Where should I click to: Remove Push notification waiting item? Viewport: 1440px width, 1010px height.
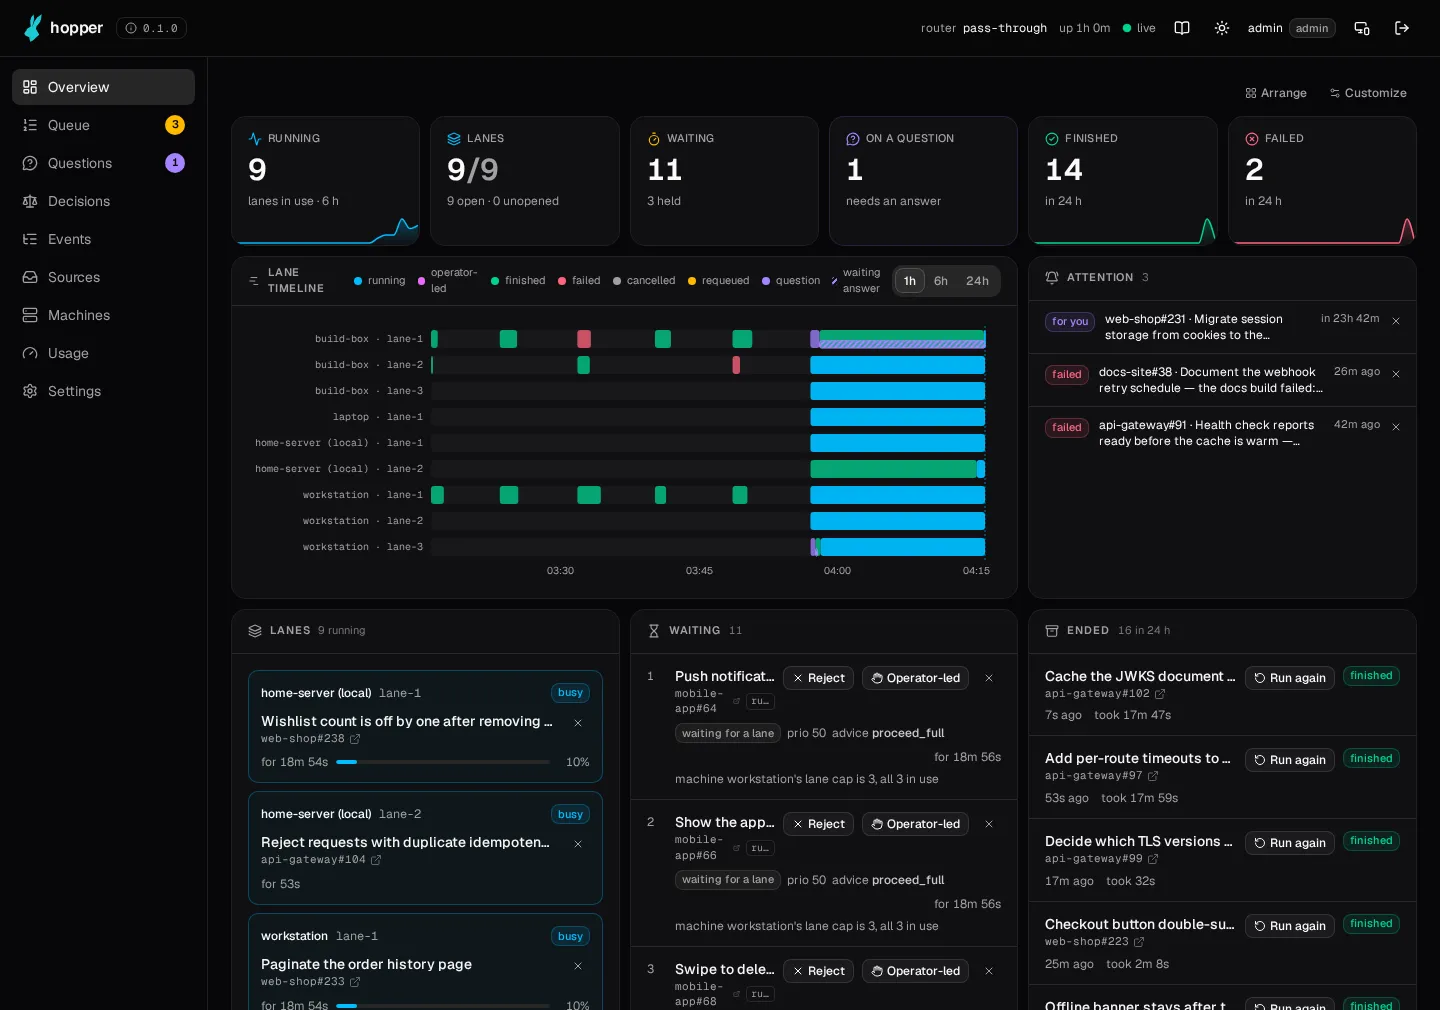(989, 678)
